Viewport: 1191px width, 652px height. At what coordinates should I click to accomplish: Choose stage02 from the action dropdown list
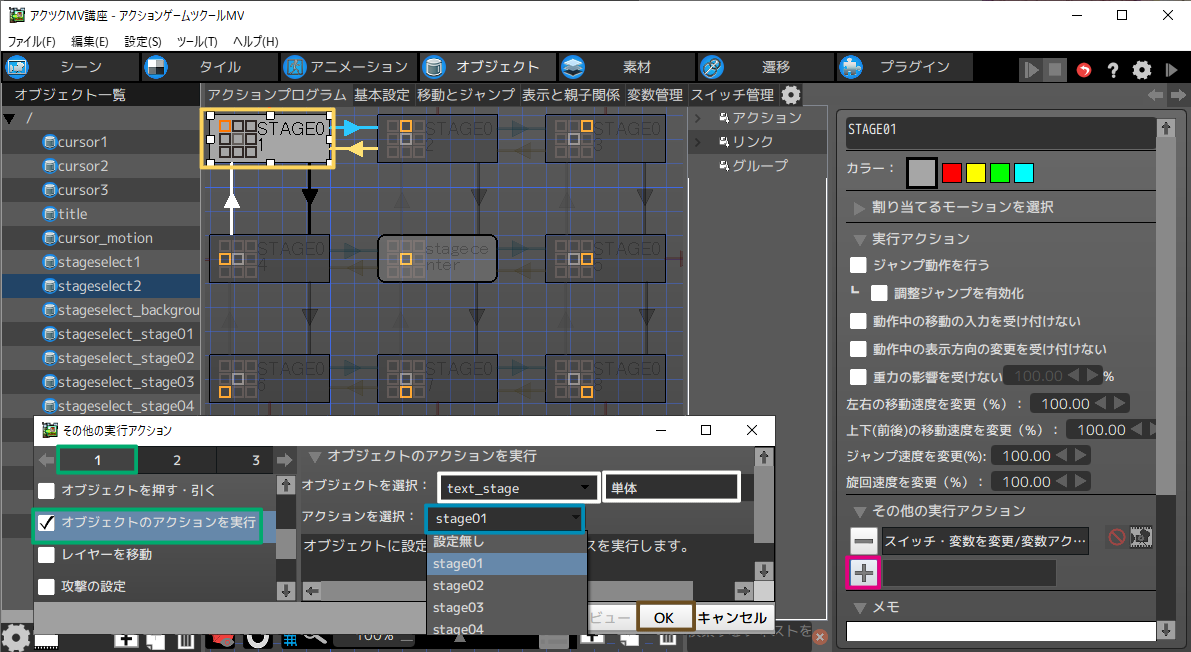[x=458, y=586]
